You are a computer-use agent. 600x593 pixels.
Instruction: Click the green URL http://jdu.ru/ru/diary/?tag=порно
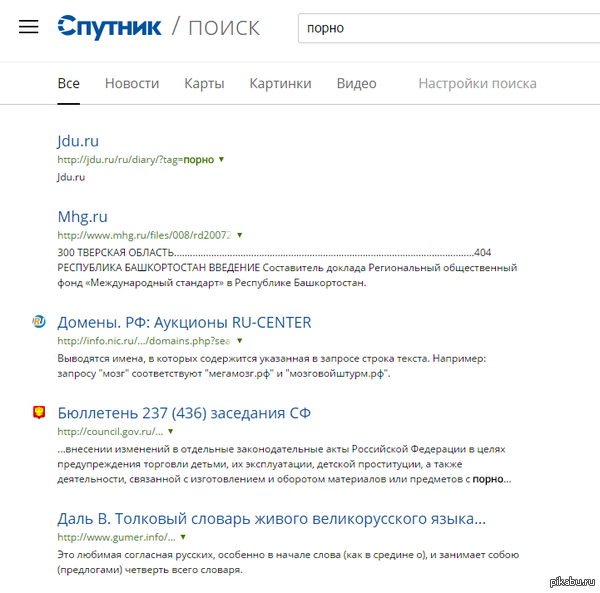[x=135, y=160]
